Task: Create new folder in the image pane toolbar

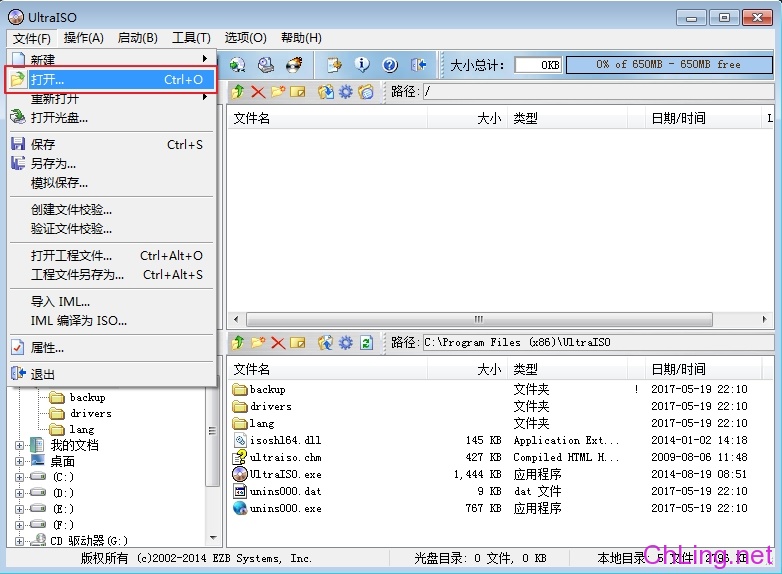Action: 278,92
